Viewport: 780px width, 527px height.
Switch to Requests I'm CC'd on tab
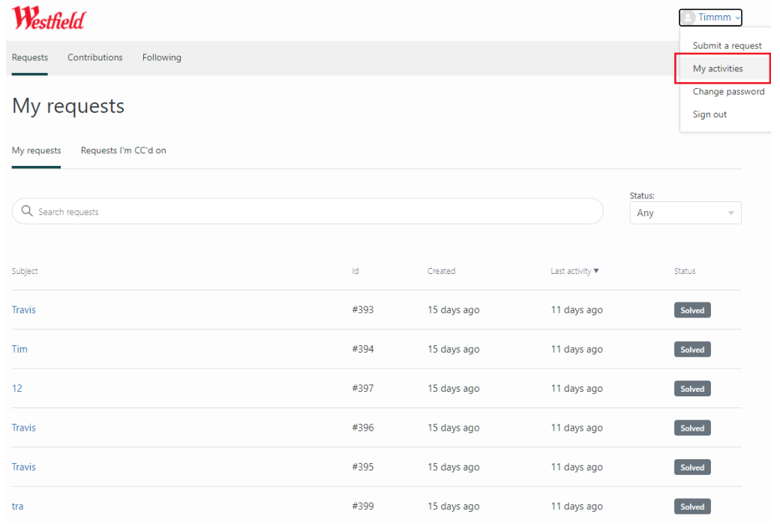click(x=123, y=151)
